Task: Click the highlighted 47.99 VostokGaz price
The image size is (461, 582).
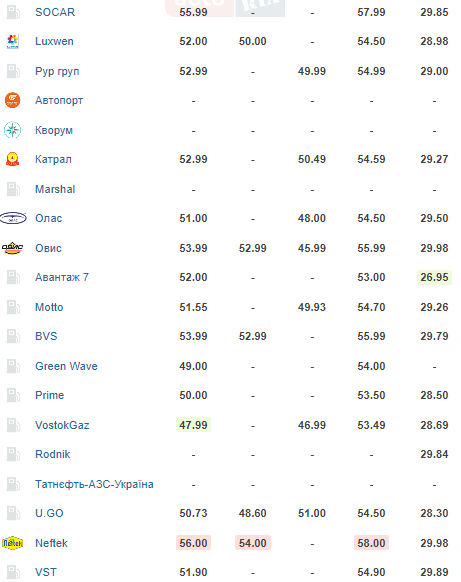Action: click(193, 425)
